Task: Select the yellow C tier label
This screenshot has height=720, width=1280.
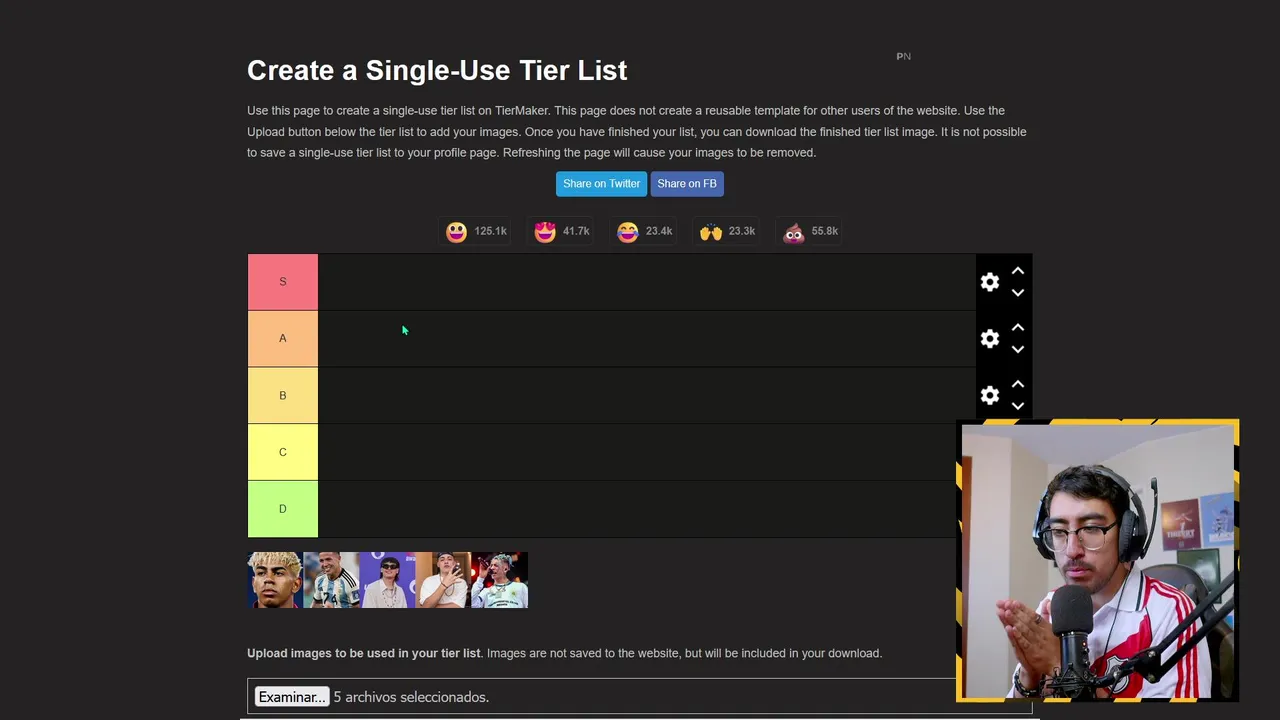Action: 283,452
